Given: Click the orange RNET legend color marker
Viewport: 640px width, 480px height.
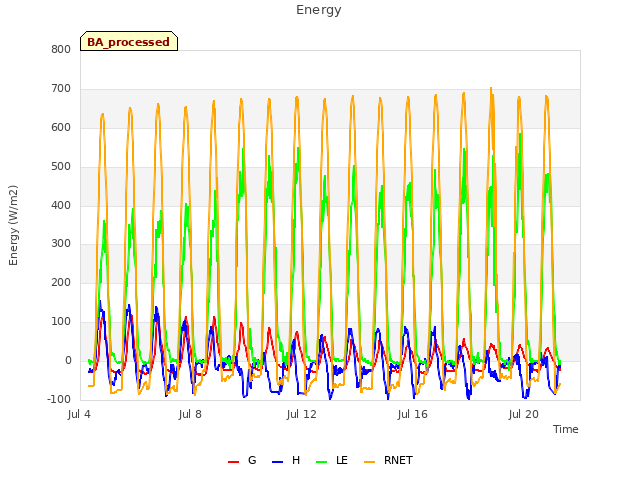Looking at the screenshot, I should [369, 462].
